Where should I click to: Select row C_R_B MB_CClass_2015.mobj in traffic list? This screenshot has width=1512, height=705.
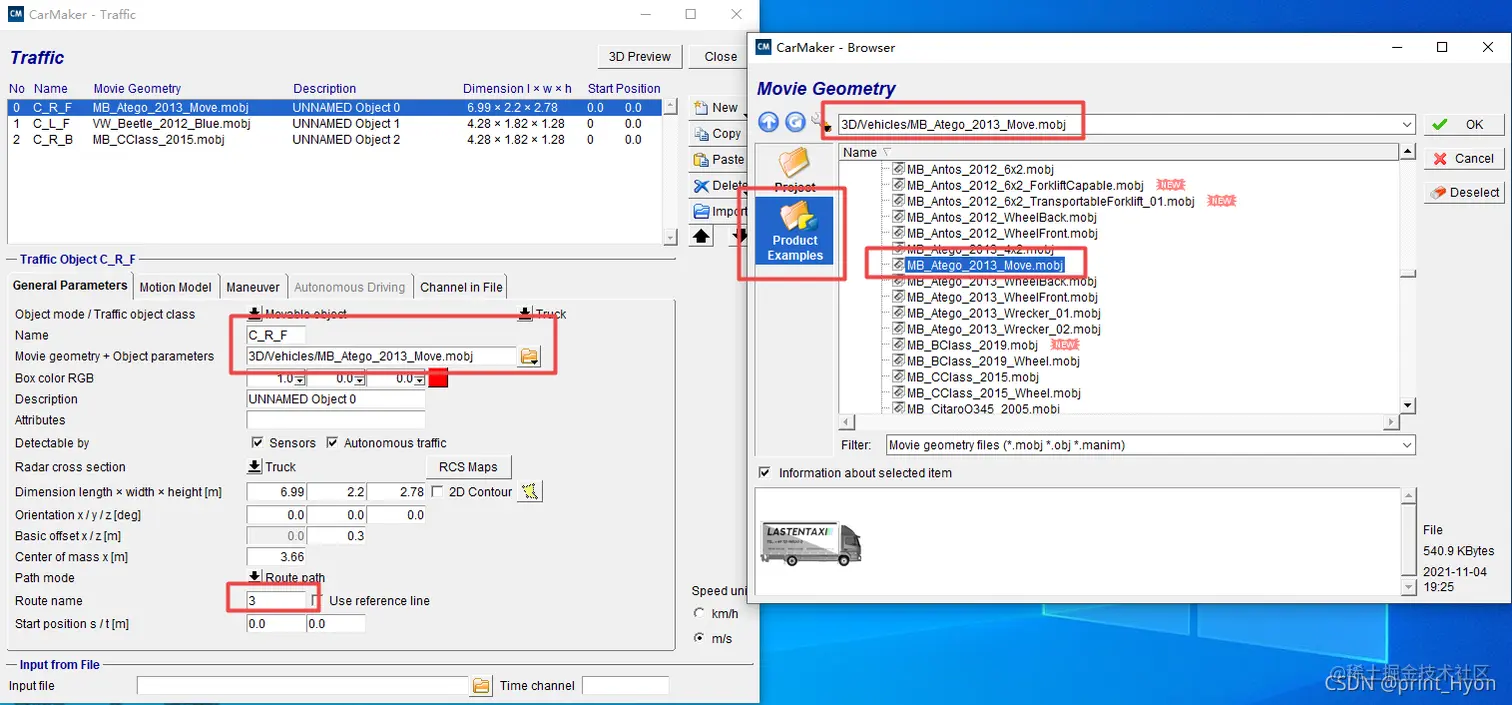coord(335,140)
